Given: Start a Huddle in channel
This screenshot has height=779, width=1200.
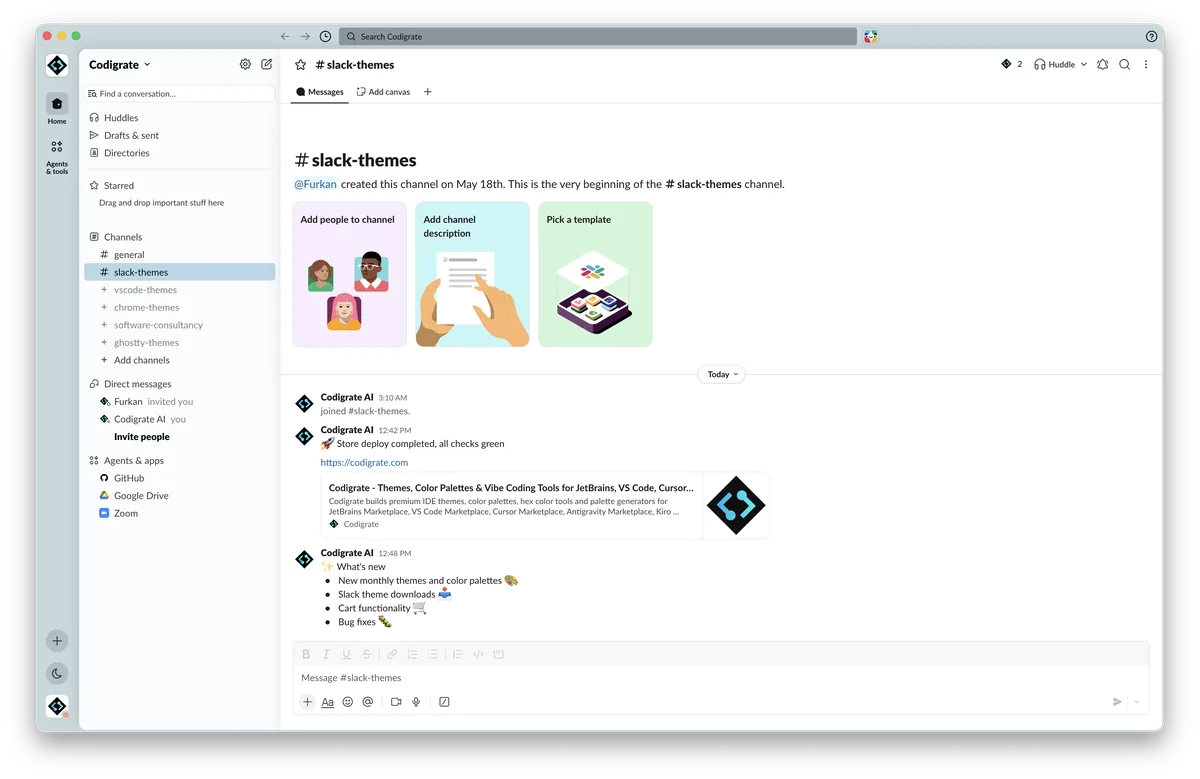Looking at the screenshot, I should [1055, 64].
